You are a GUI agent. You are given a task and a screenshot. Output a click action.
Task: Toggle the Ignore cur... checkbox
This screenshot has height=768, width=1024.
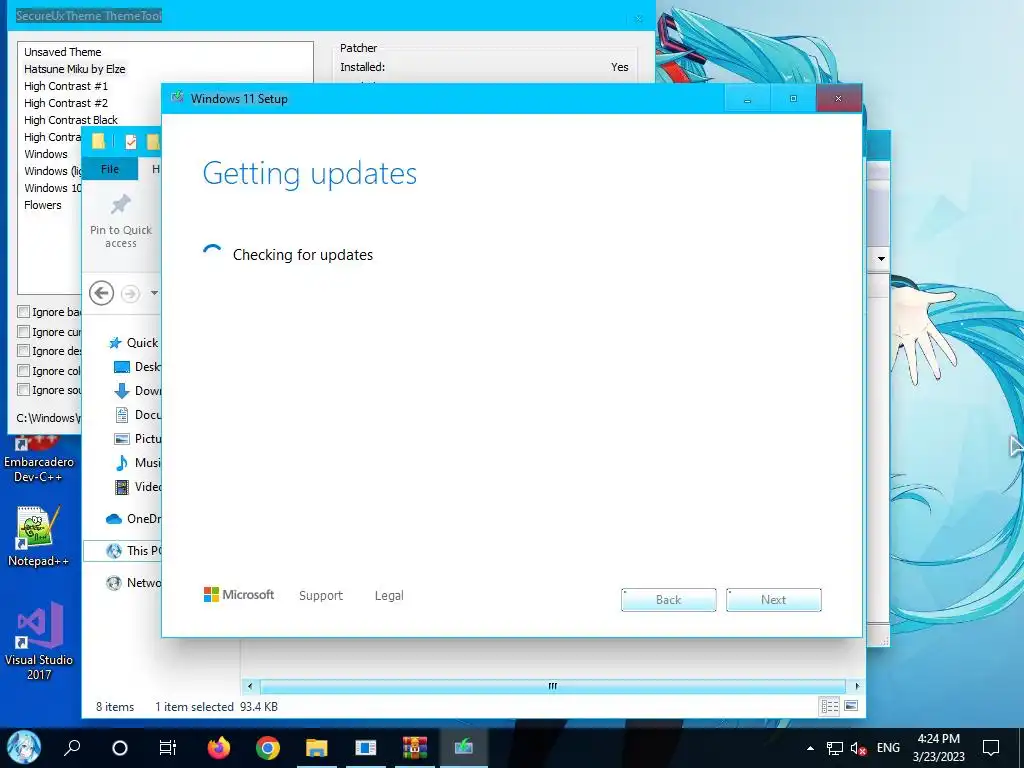tap(24, 331)
